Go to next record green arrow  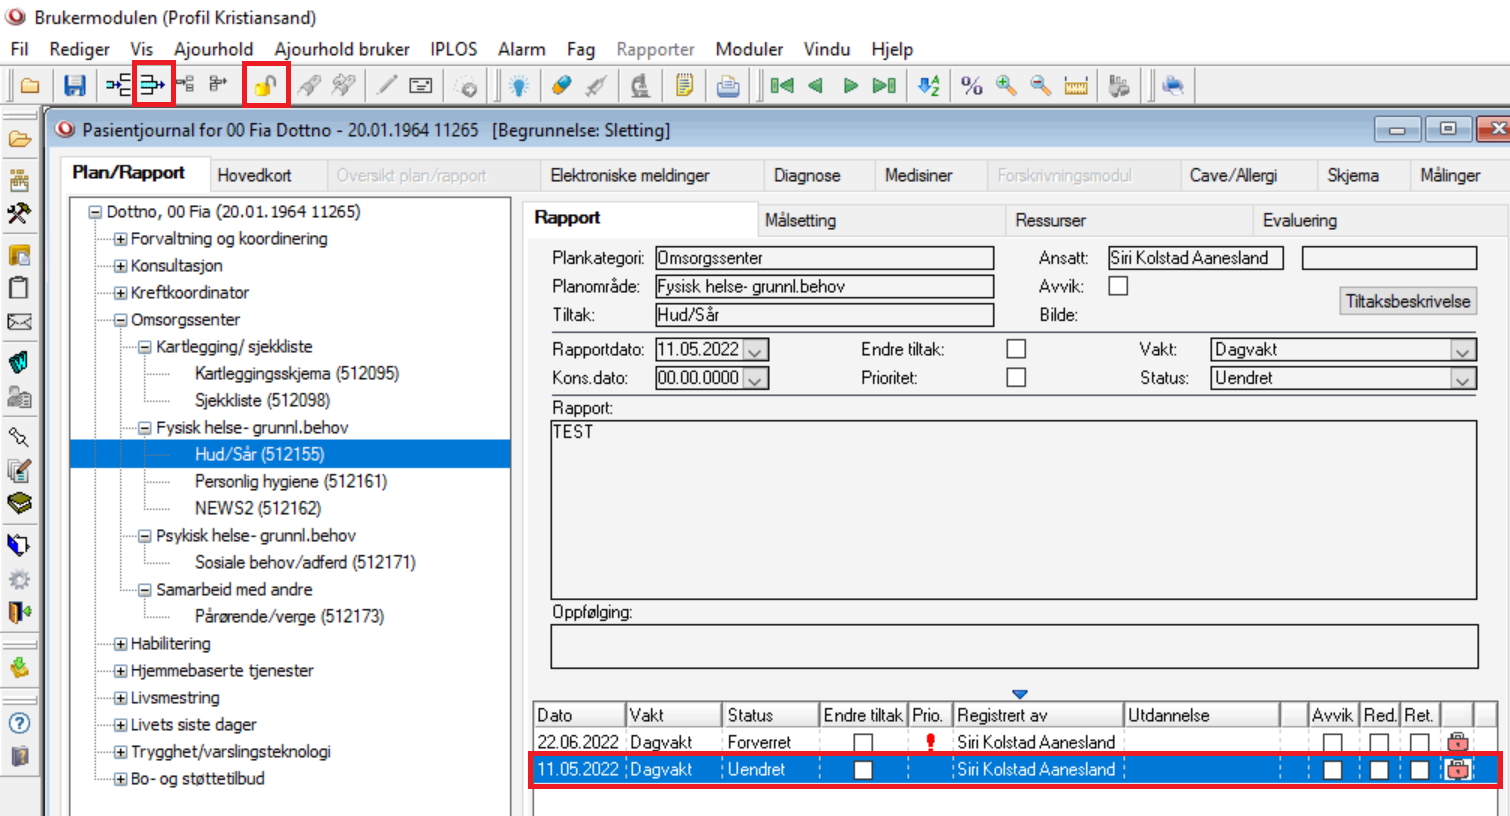click(850, 86)
